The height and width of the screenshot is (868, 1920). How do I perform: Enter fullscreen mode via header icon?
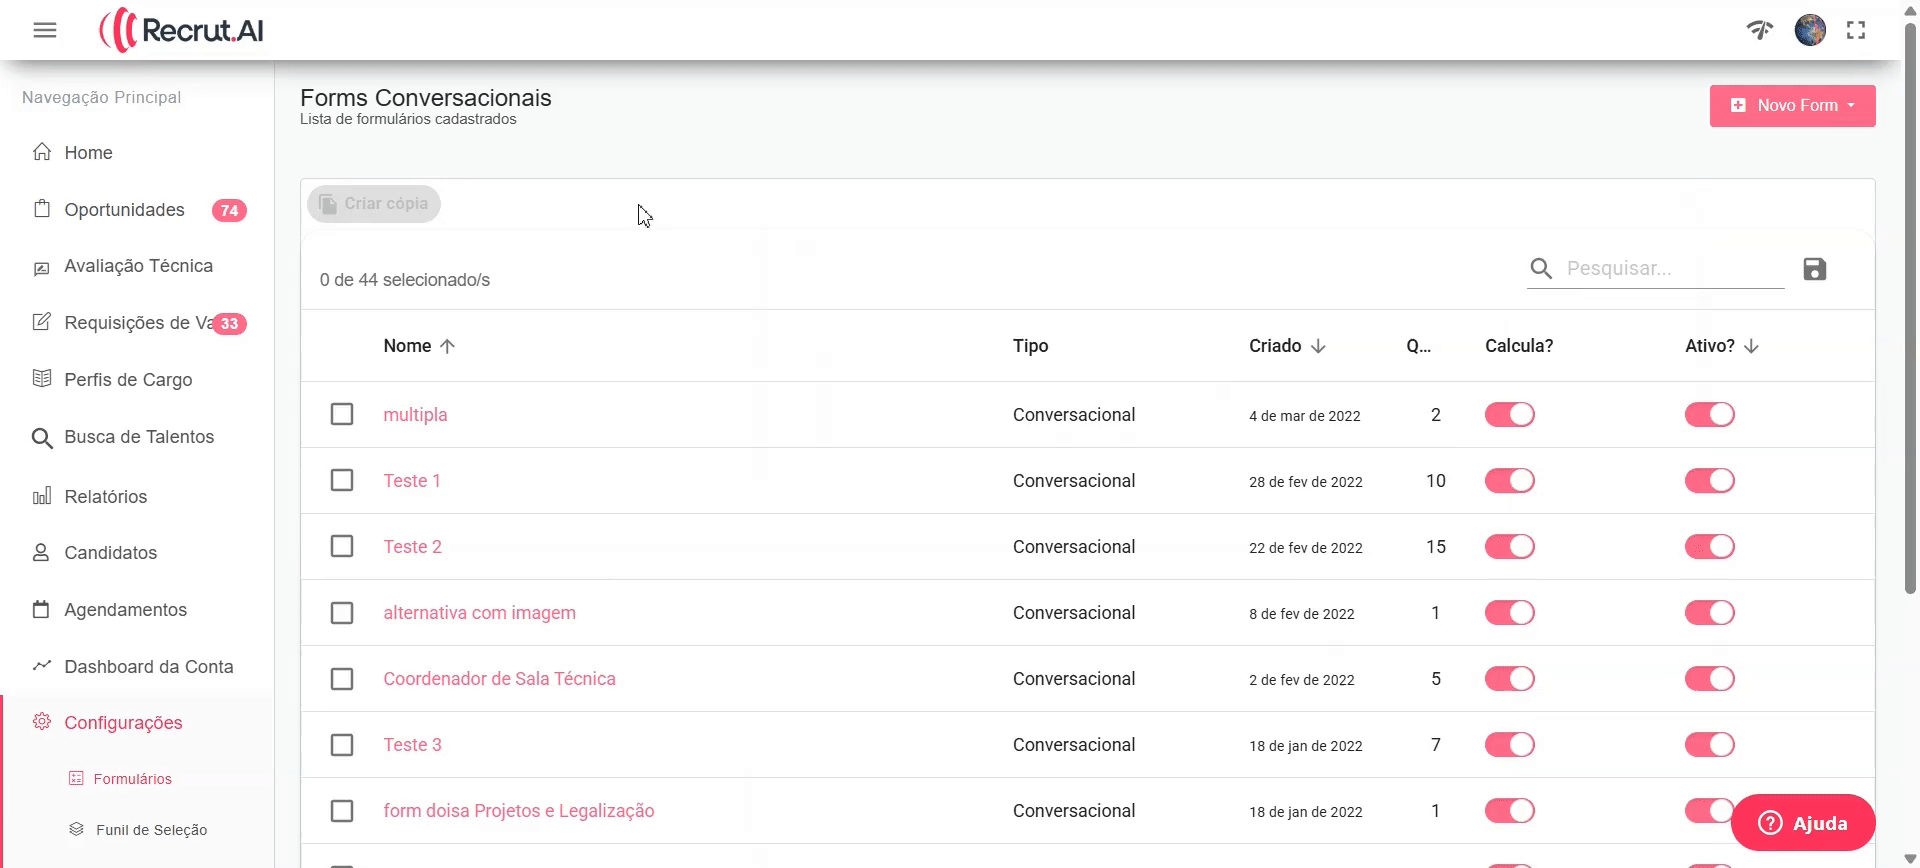[x=1856, y=30]
